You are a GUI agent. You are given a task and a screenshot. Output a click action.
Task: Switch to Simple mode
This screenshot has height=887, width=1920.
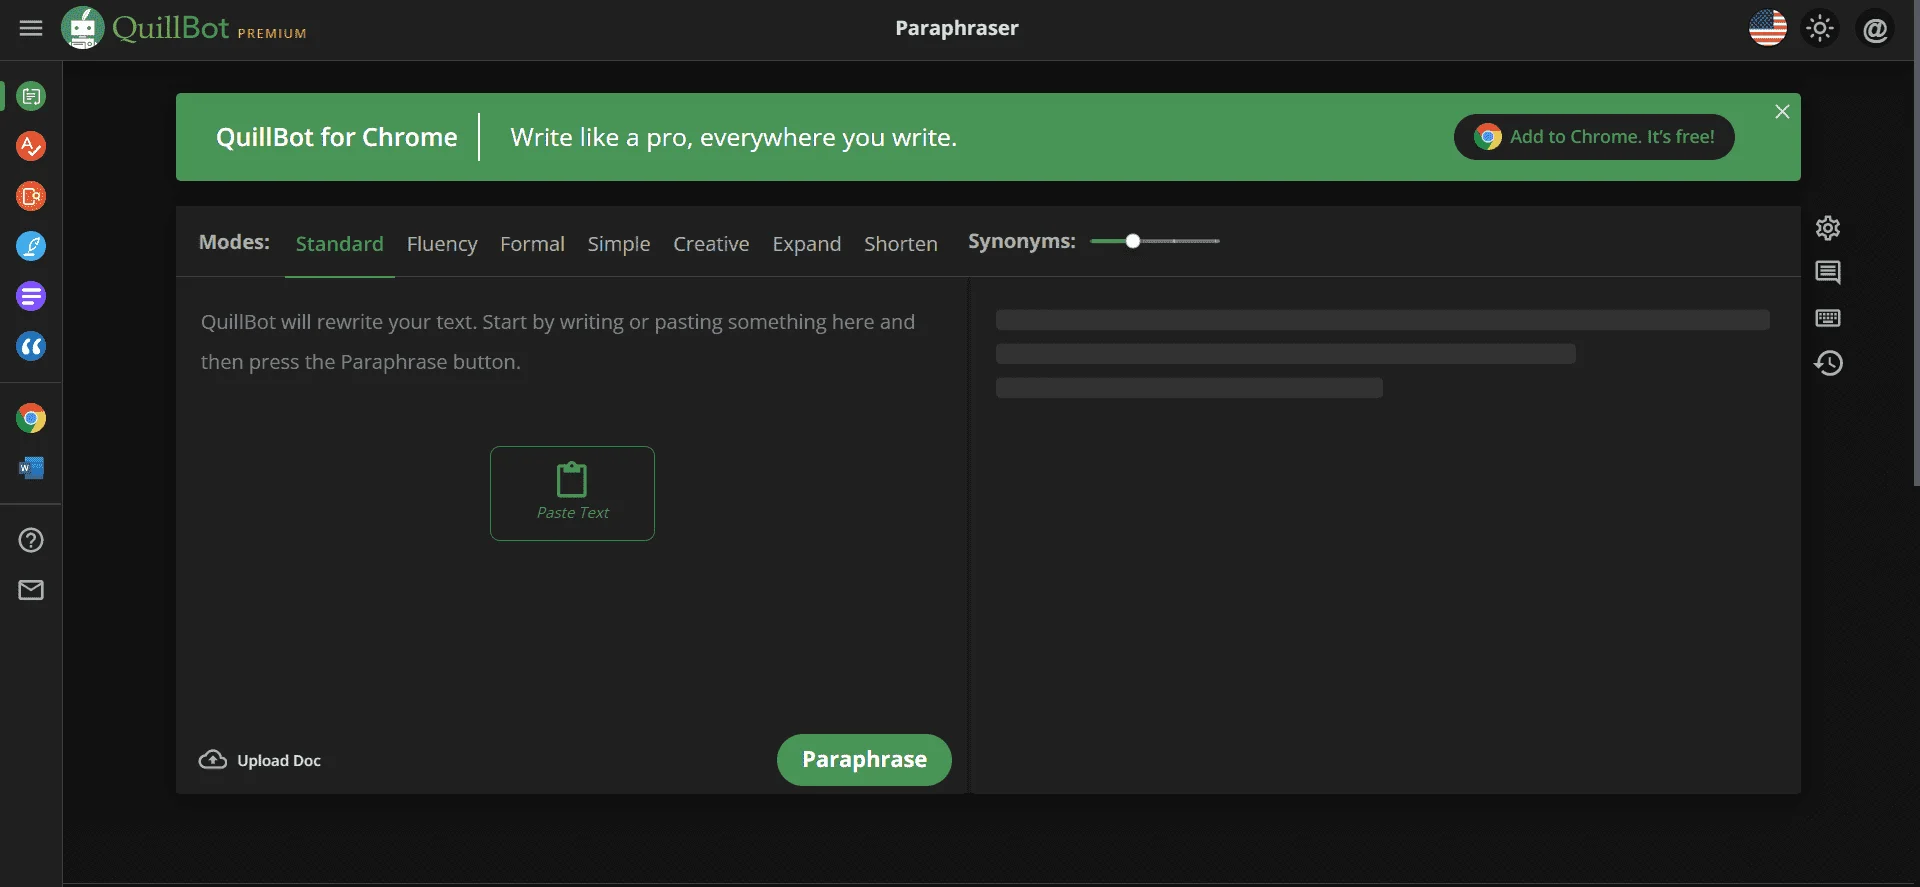pos(619,244)
